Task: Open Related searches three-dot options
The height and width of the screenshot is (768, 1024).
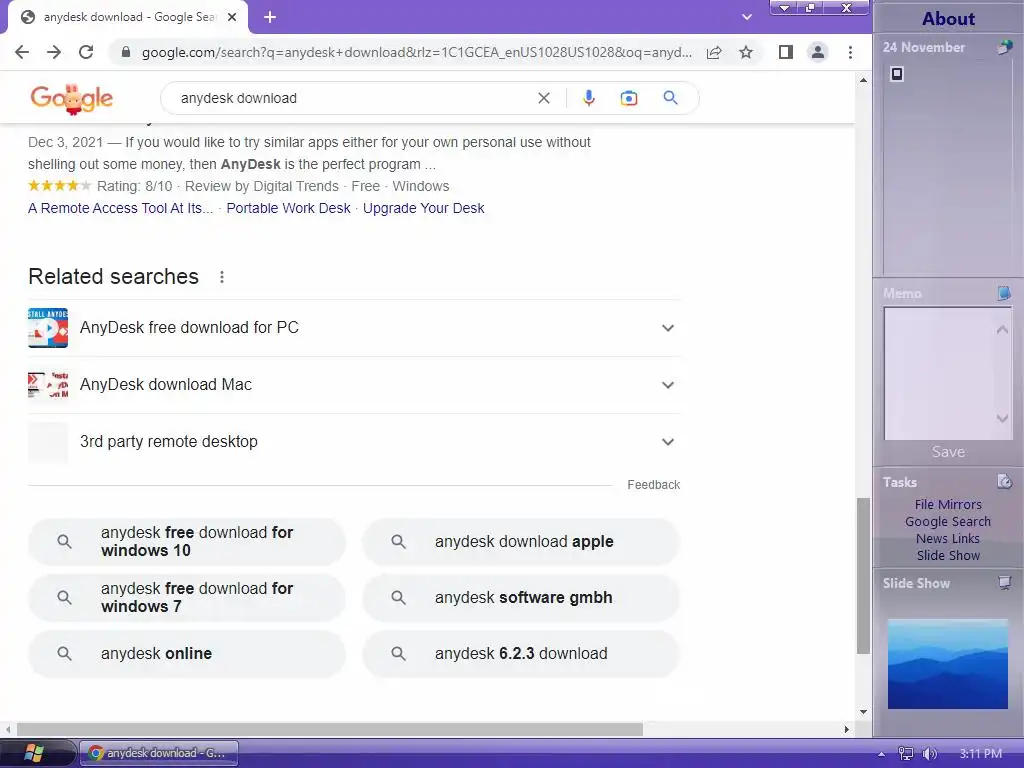Action: [x=222, y=277]
